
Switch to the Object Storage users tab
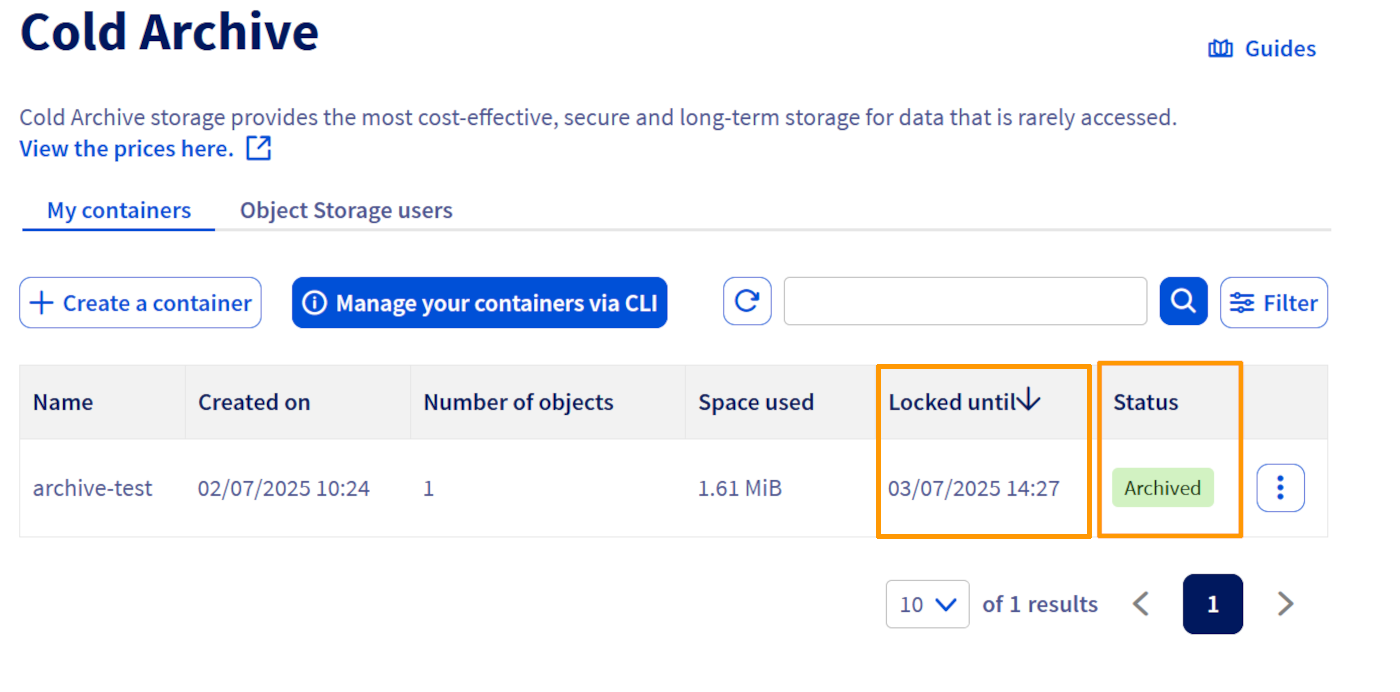coord(346,210)
